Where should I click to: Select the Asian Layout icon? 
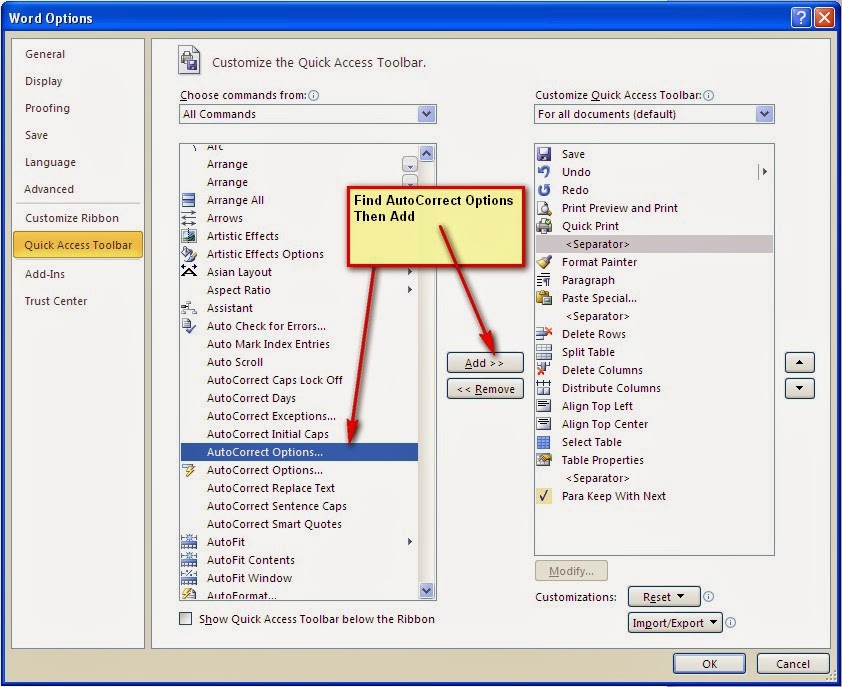[x=188, y=271]
